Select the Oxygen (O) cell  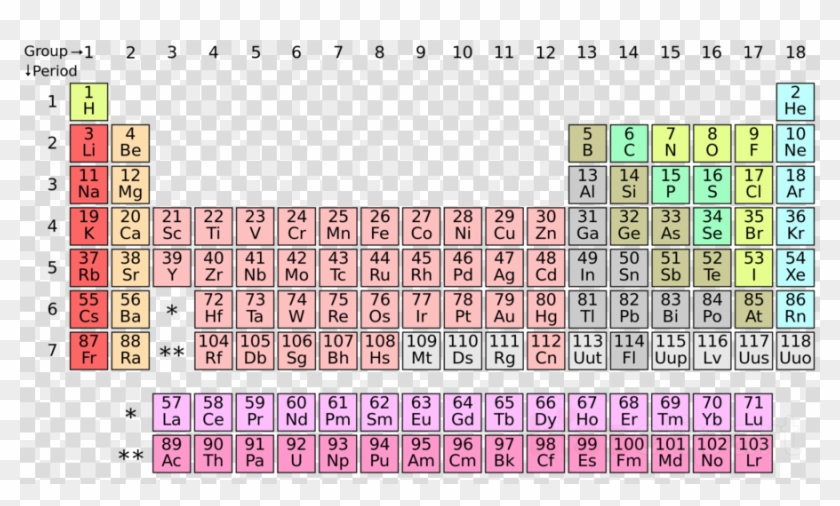coord(712,143)
